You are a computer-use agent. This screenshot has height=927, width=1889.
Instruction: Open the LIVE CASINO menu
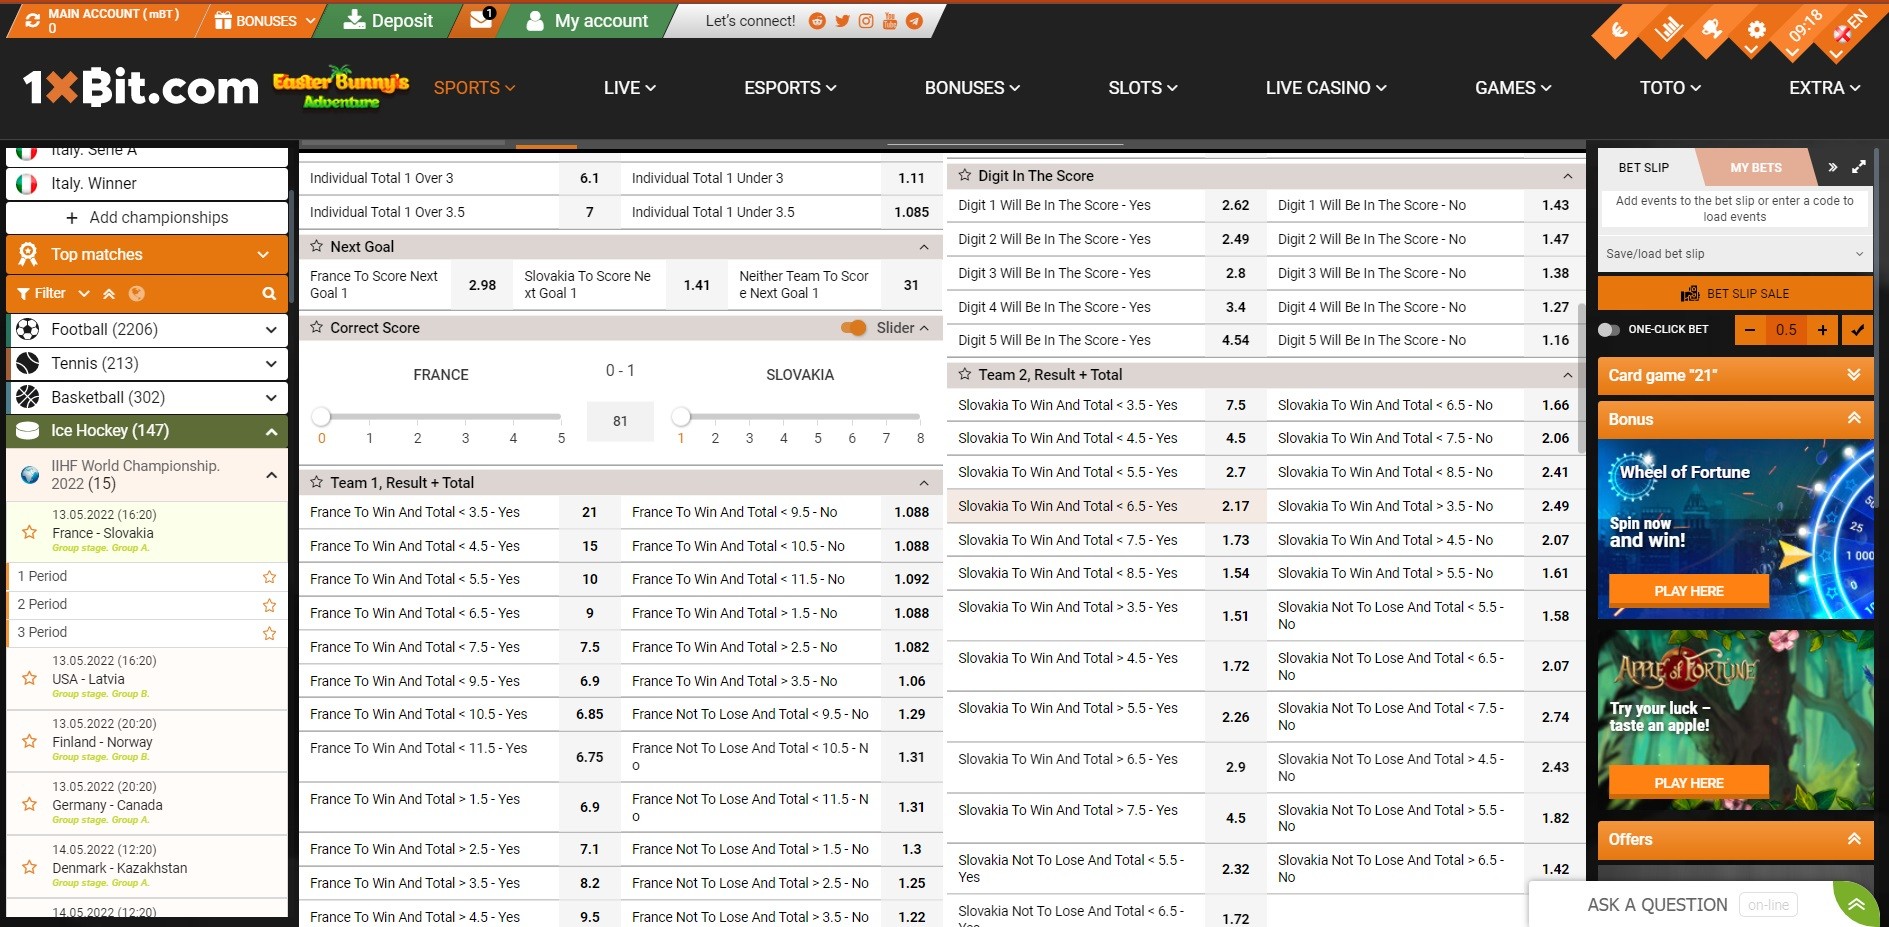[x=1325, y=88]
